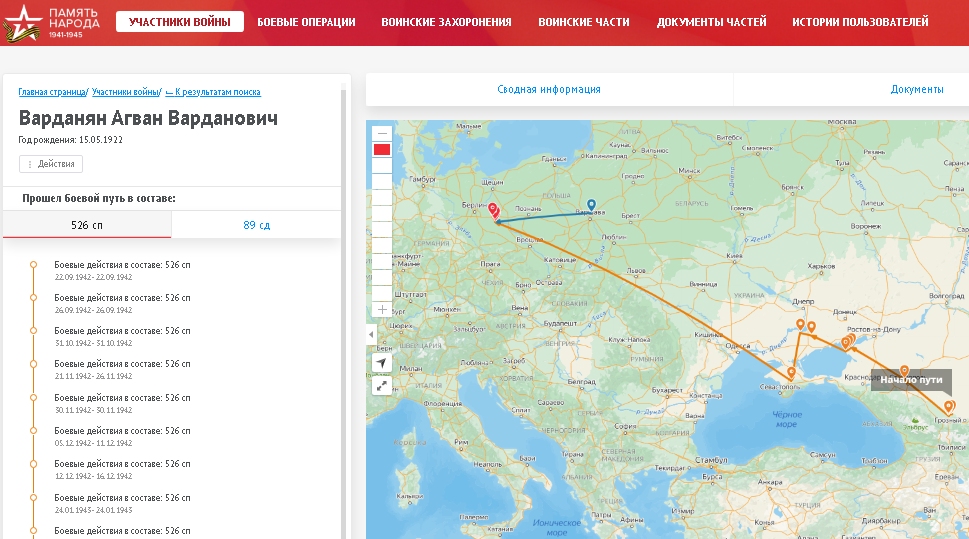Go to Главная страница breadcrumb link
969x539 pixels.
[x=52, y=92]
